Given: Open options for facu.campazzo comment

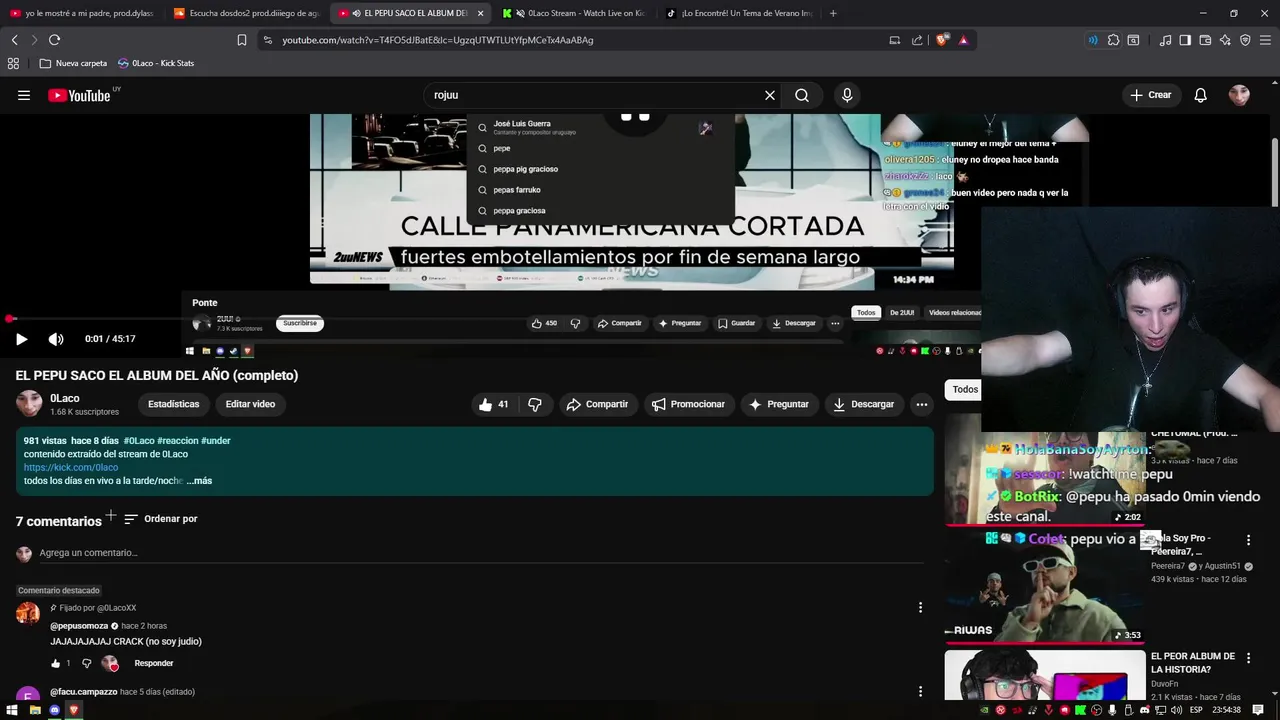Looking at the screenshot, I should (920, 691).
